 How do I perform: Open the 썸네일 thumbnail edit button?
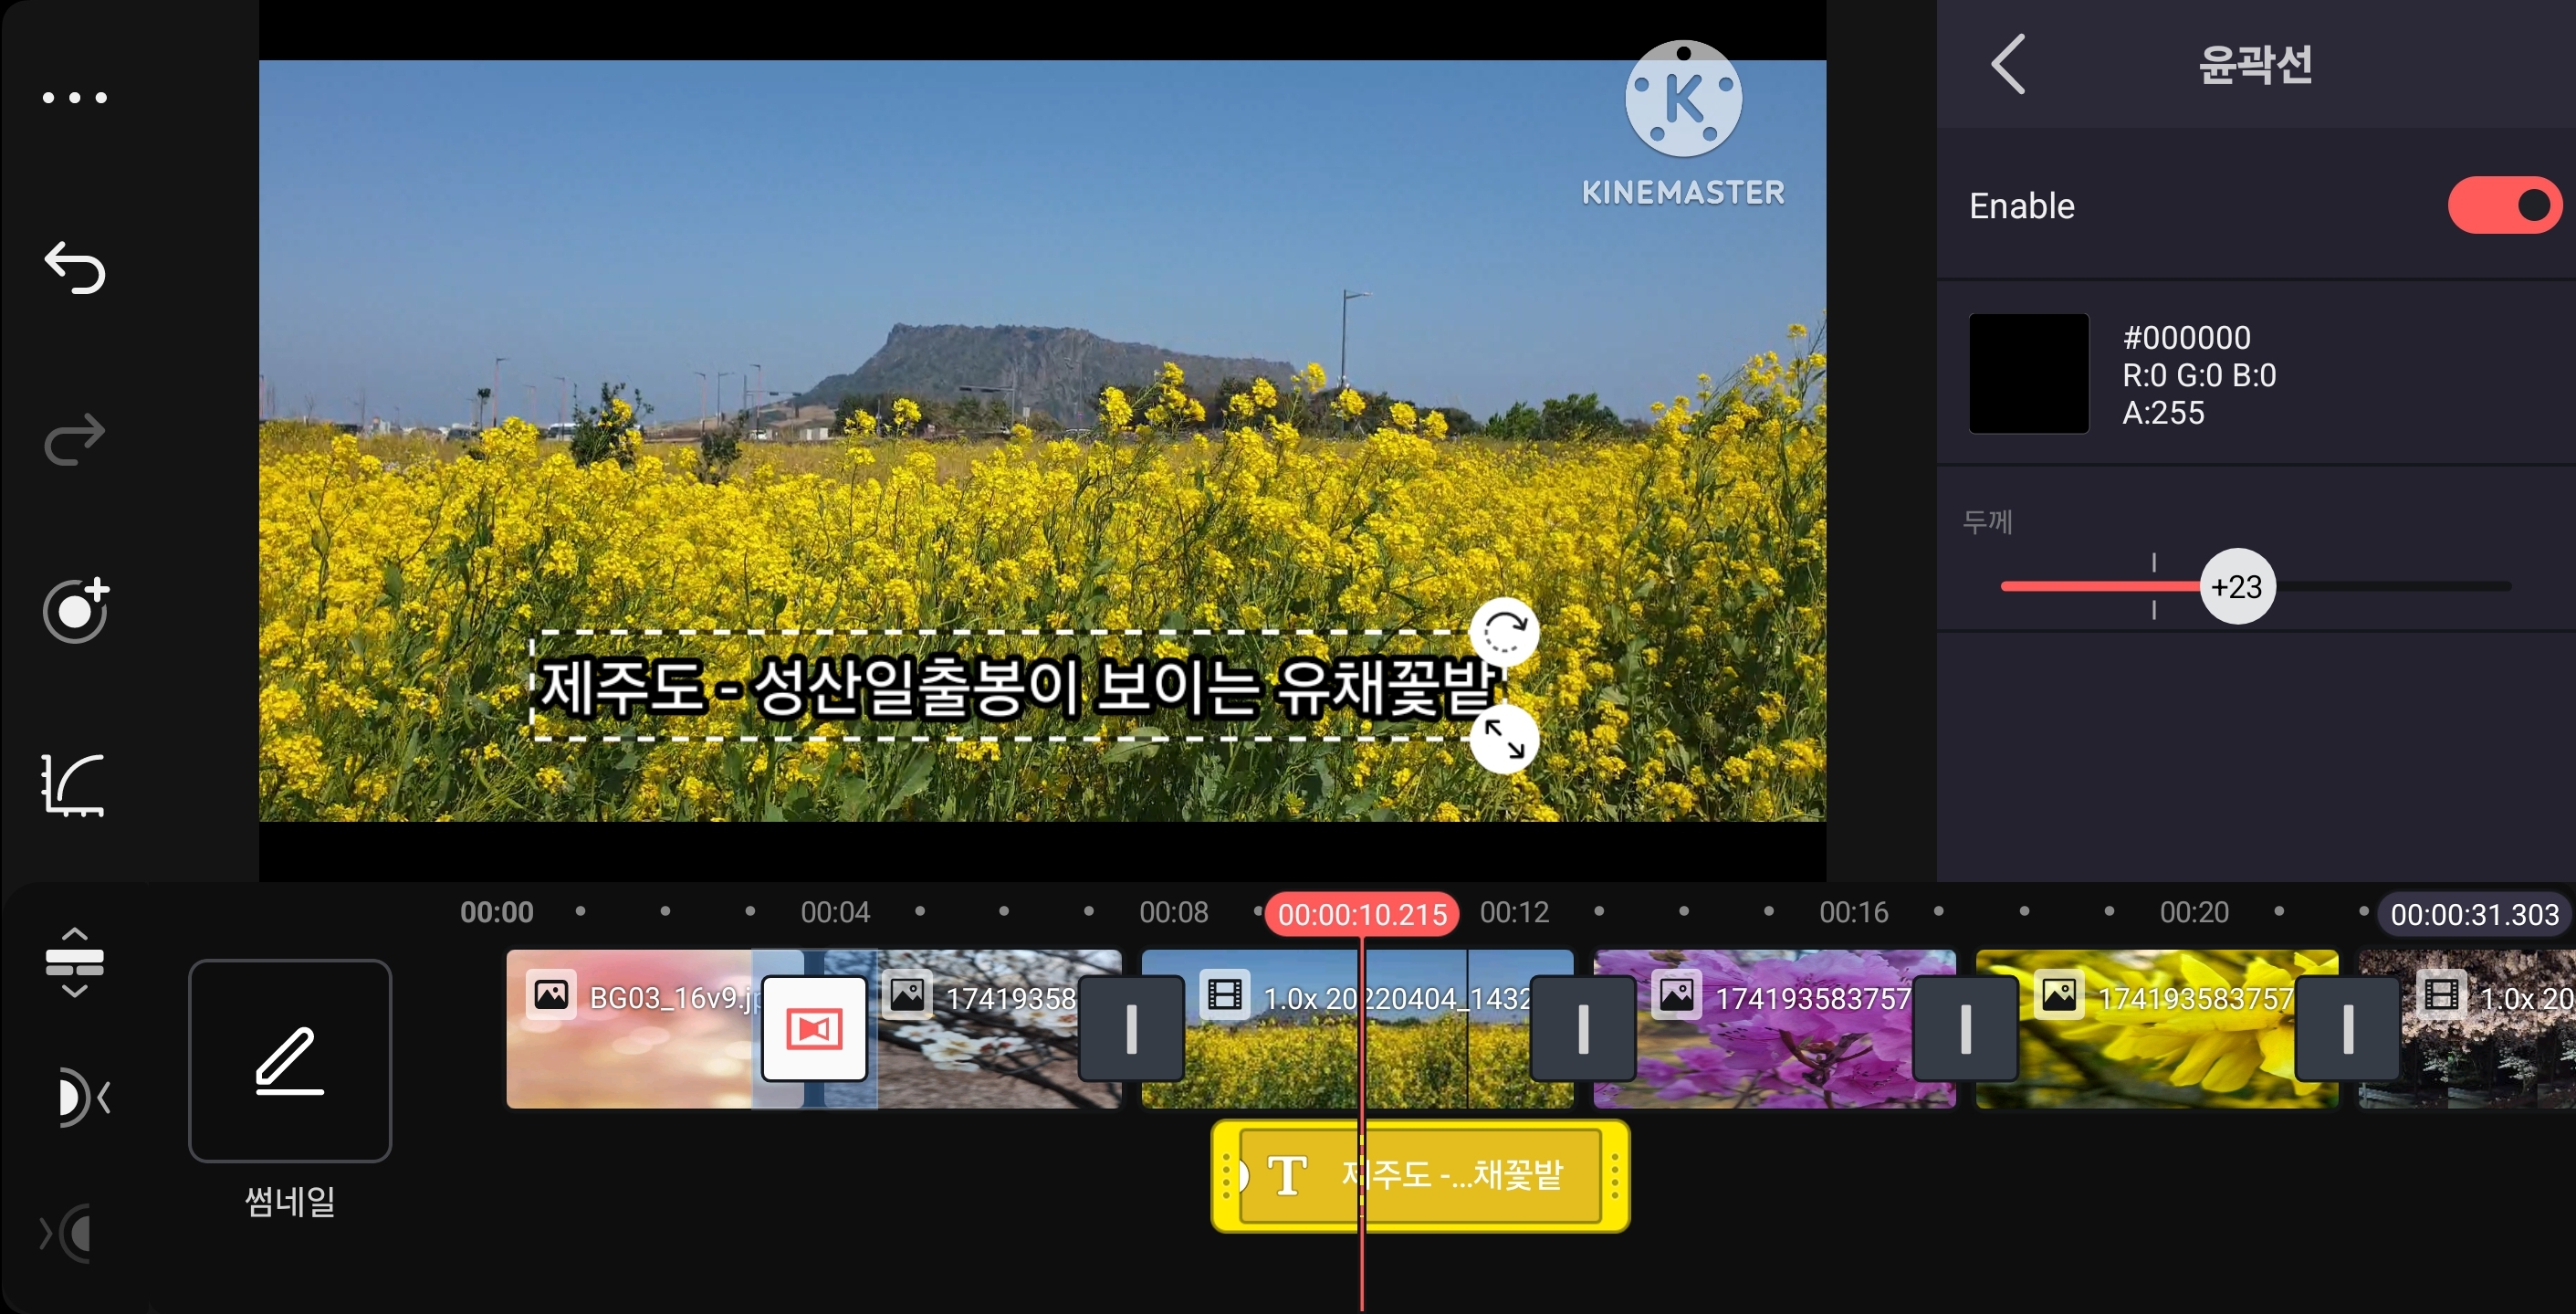pyautogui.click(x=290, y=1060)
